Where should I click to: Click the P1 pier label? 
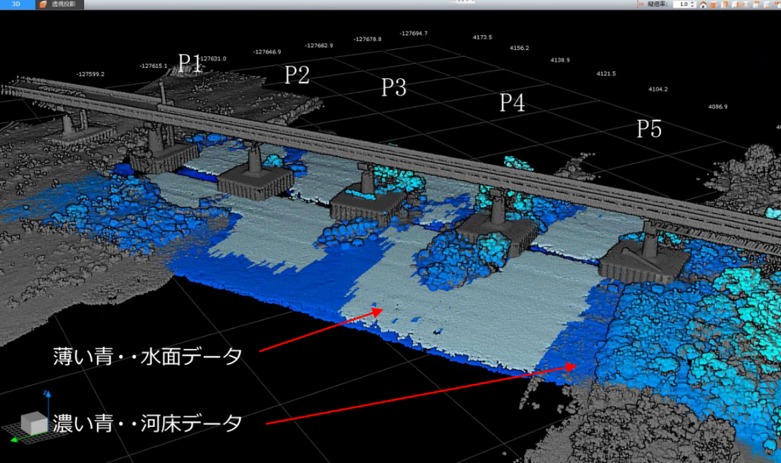click(x=191, y=62)
